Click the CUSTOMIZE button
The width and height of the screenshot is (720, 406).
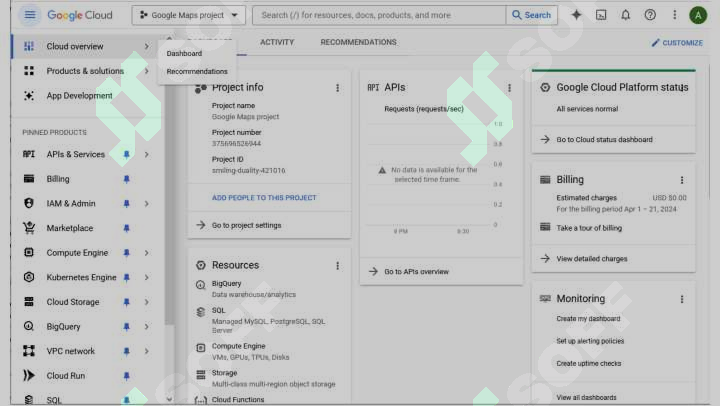677,43
